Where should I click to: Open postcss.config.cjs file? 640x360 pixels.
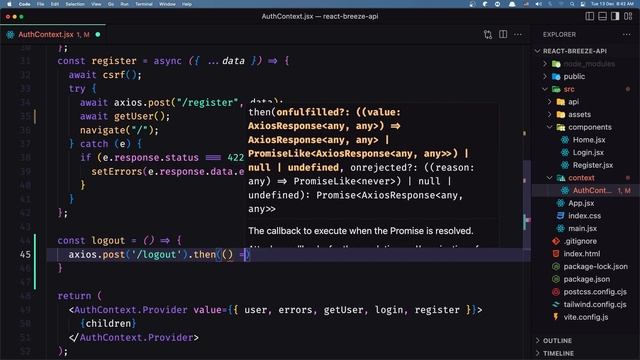coord(595,291)
